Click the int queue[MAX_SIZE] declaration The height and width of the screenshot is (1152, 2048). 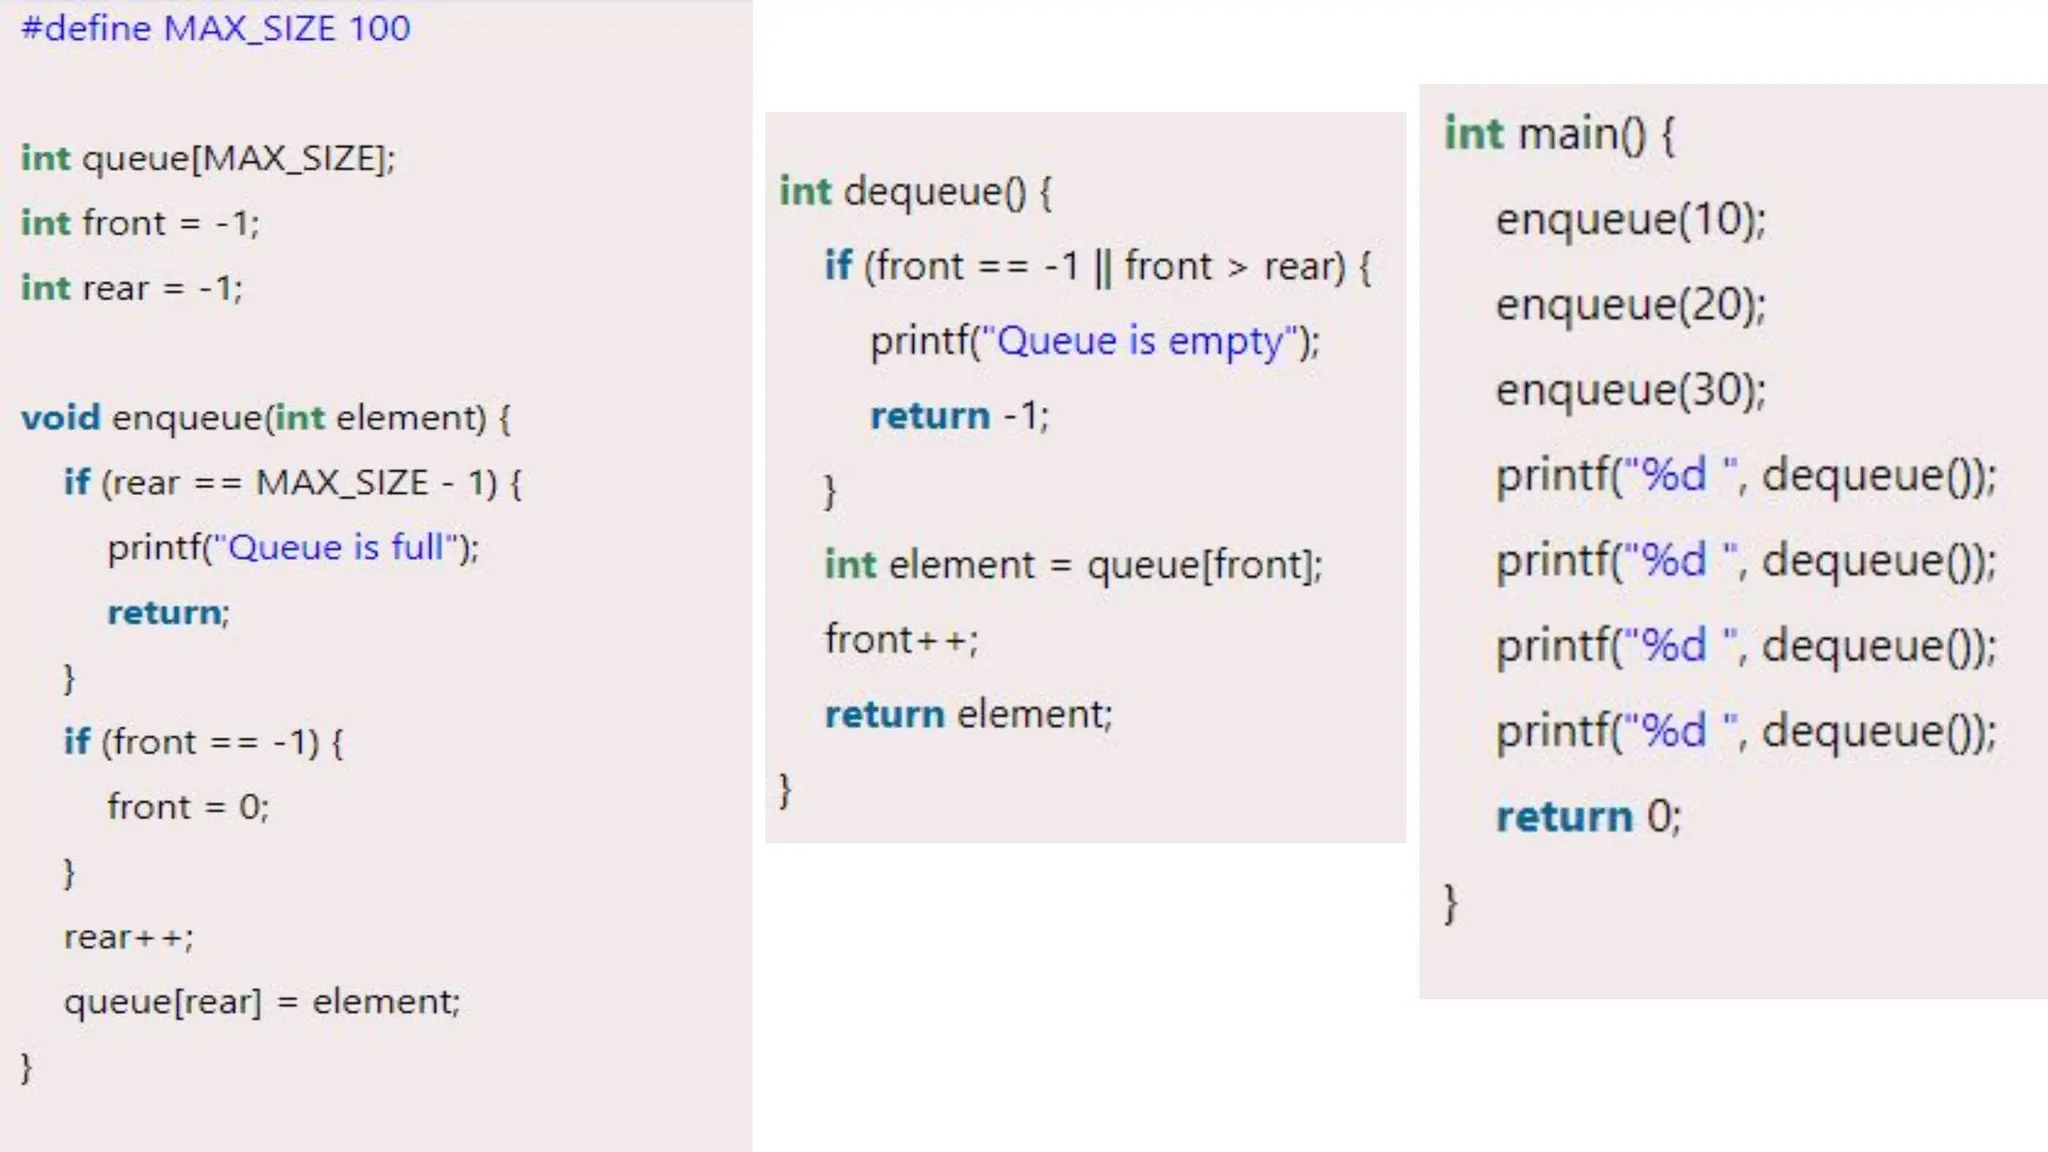click(x=208, y=158)
